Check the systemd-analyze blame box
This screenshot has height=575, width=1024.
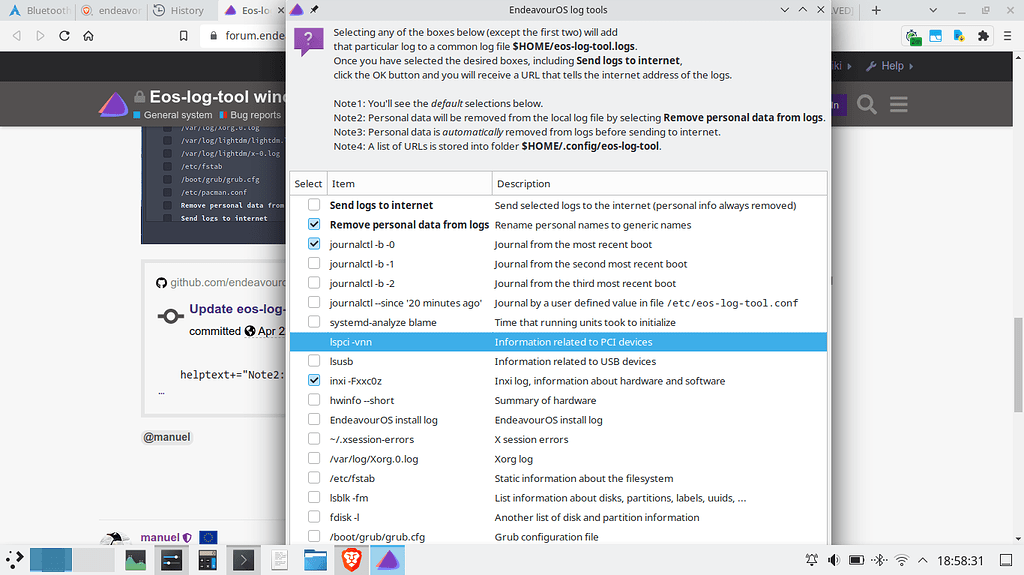pyautogui.click(x=314, y=322)
